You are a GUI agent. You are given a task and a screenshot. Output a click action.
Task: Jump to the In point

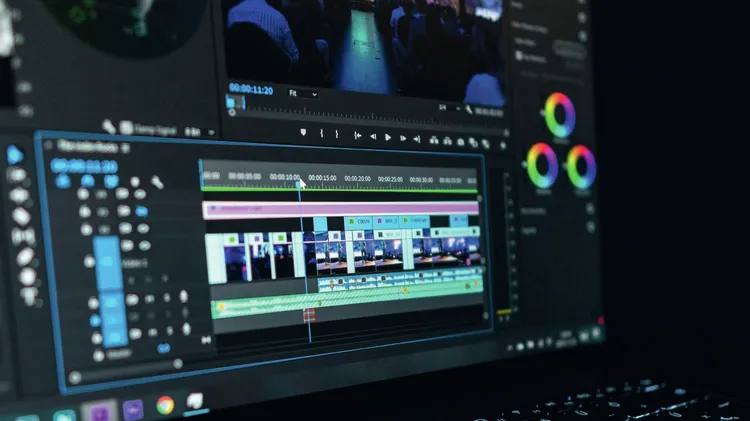click(357, 136)
